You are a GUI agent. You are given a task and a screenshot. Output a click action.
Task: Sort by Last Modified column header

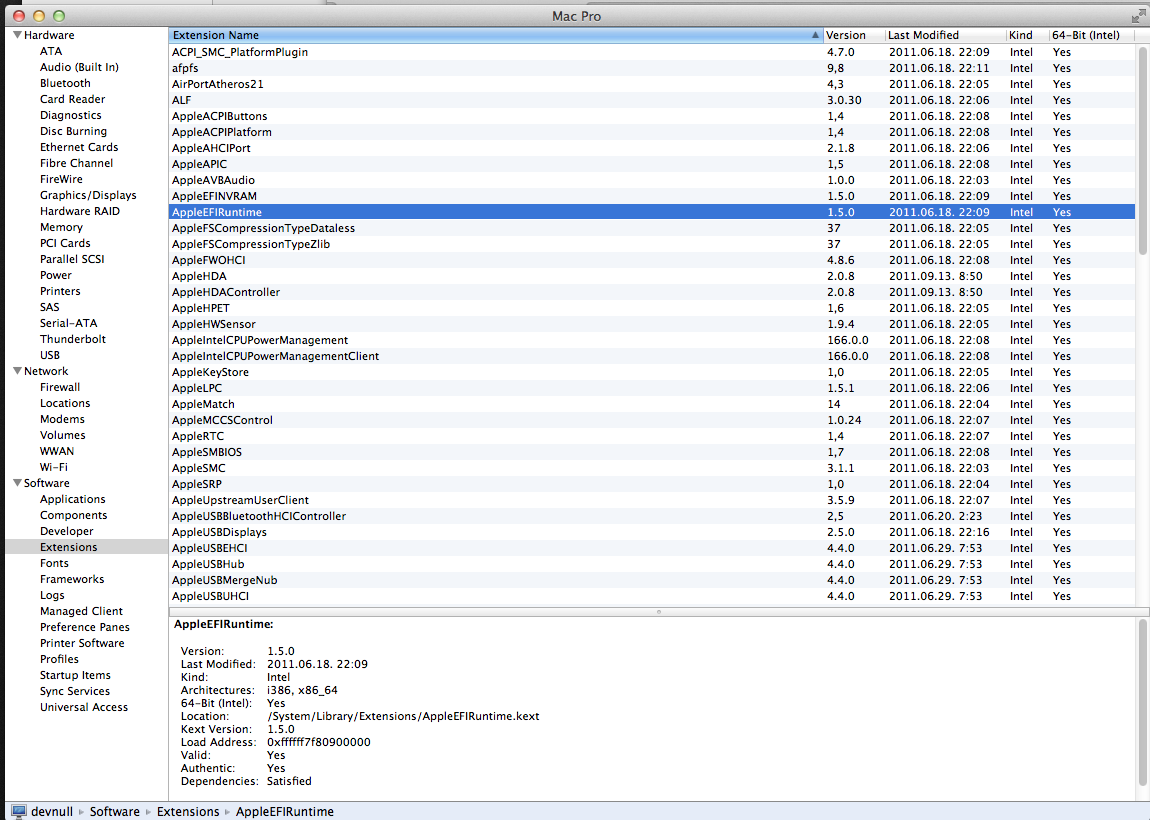tap(945, 35)
